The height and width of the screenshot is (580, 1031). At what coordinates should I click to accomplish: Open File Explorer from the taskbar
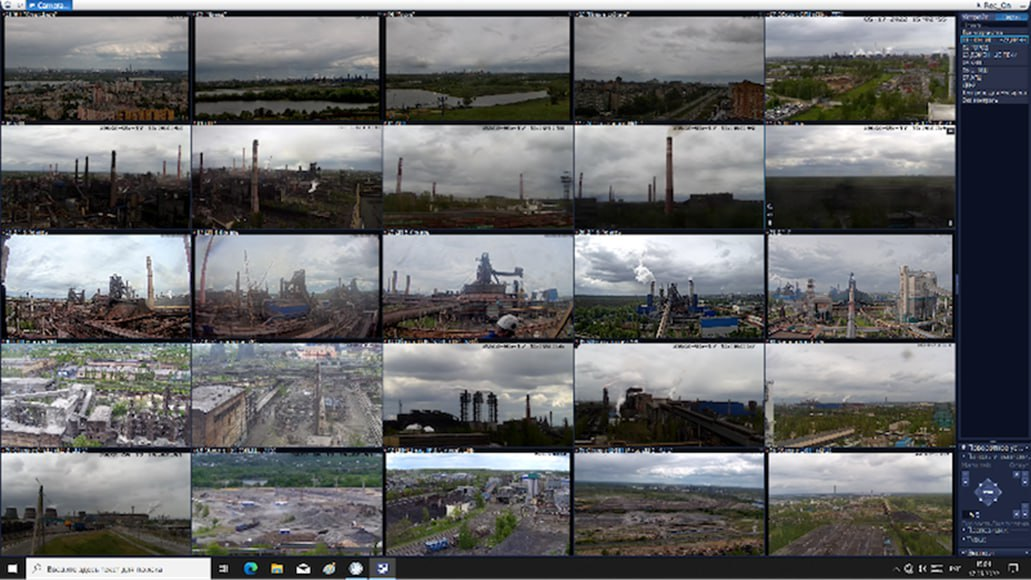(277, 568)
